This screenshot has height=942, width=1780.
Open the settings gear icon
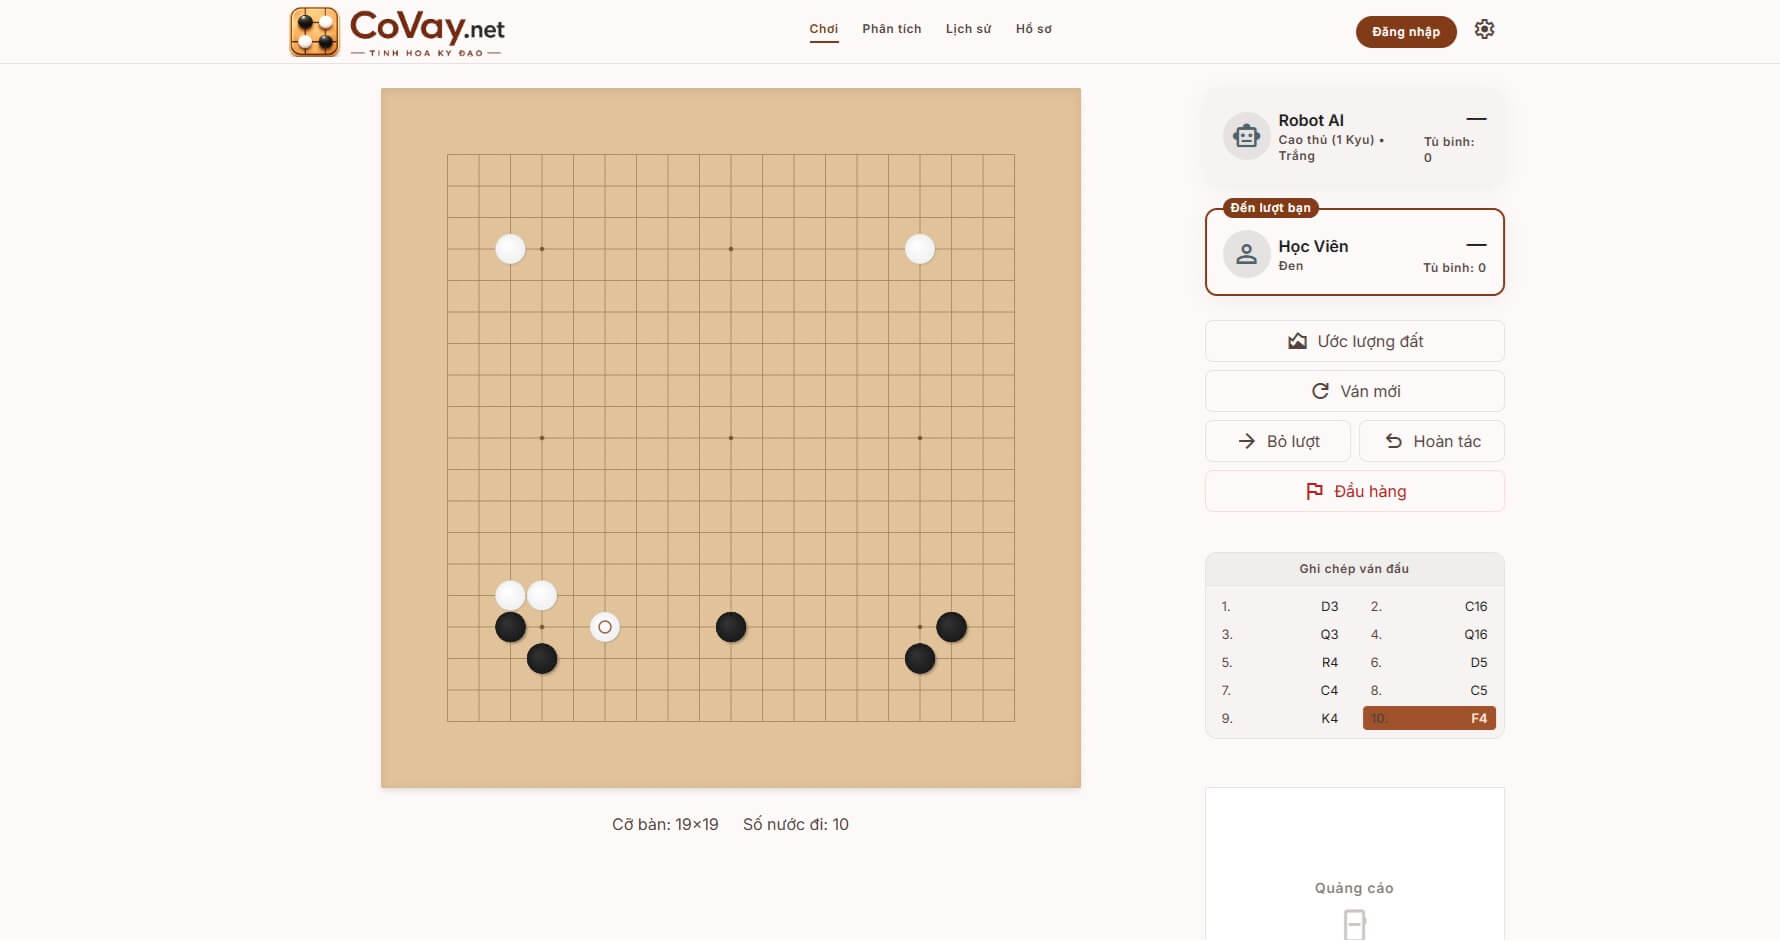click(x=1484, y=30)
